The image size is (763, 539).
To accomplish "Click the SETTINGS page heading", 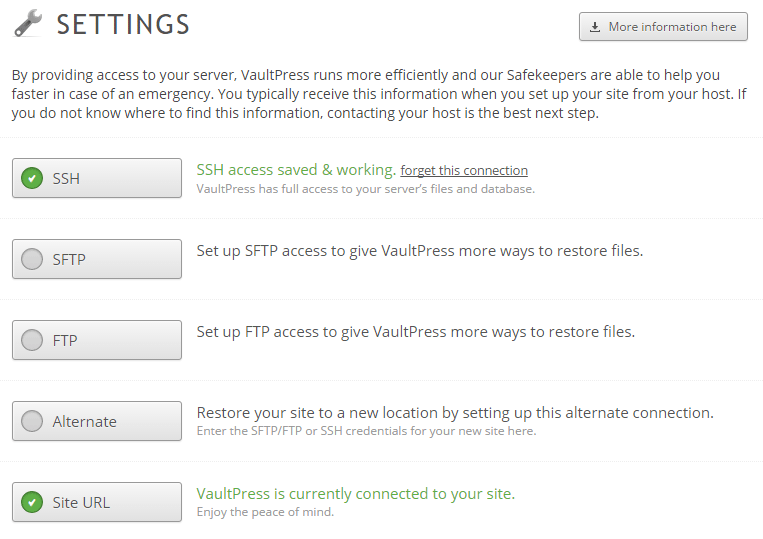I will tap(123, 24).
